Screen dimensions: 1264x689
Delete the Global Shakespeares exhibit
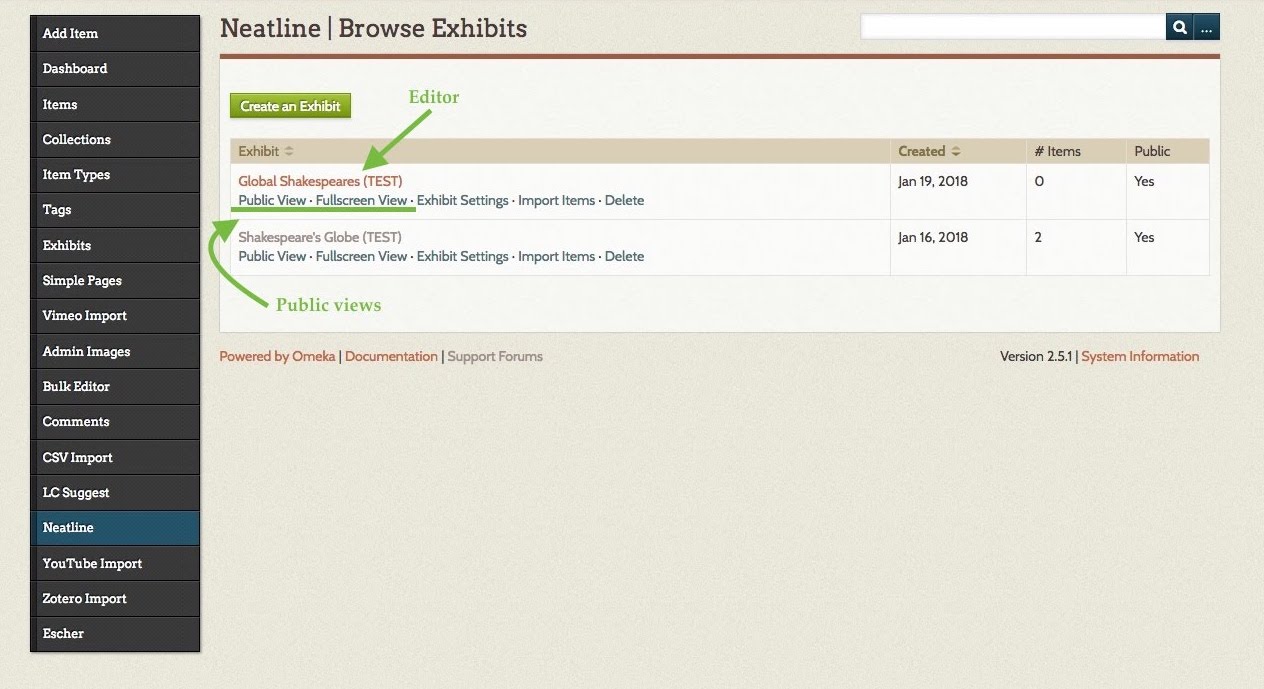pyautogui.click(x=624, y=200)
